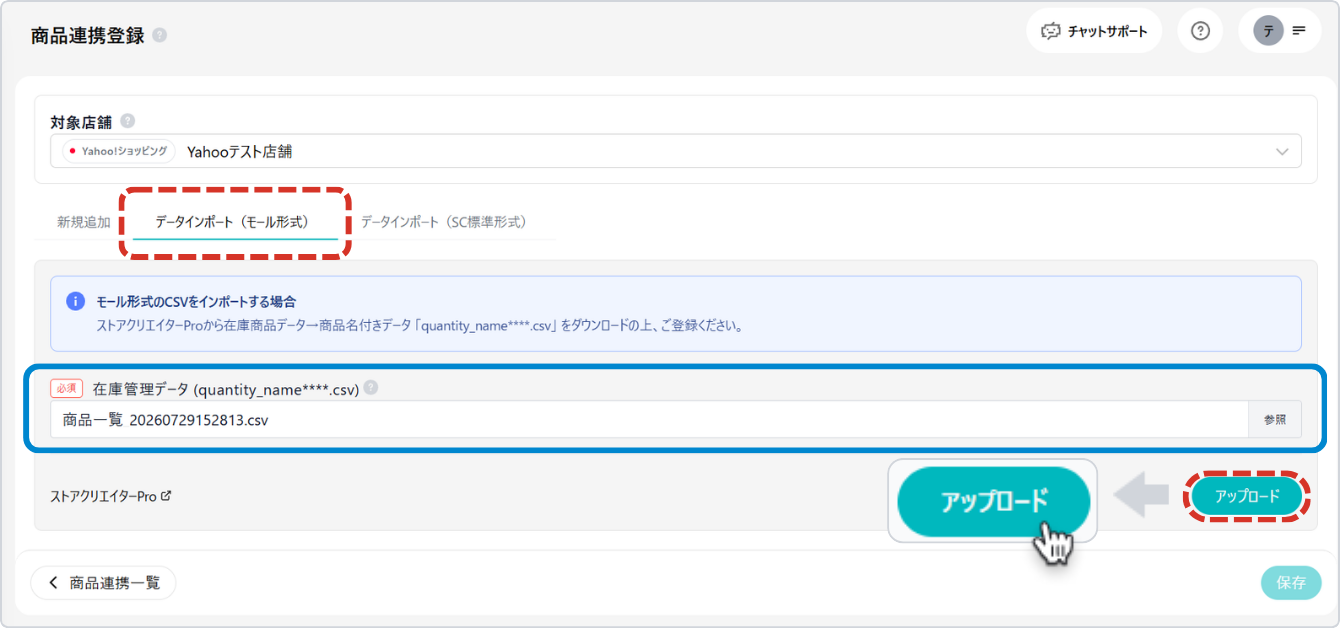Click the Yahoo!ショッピング mall badge

click(119, 151)
